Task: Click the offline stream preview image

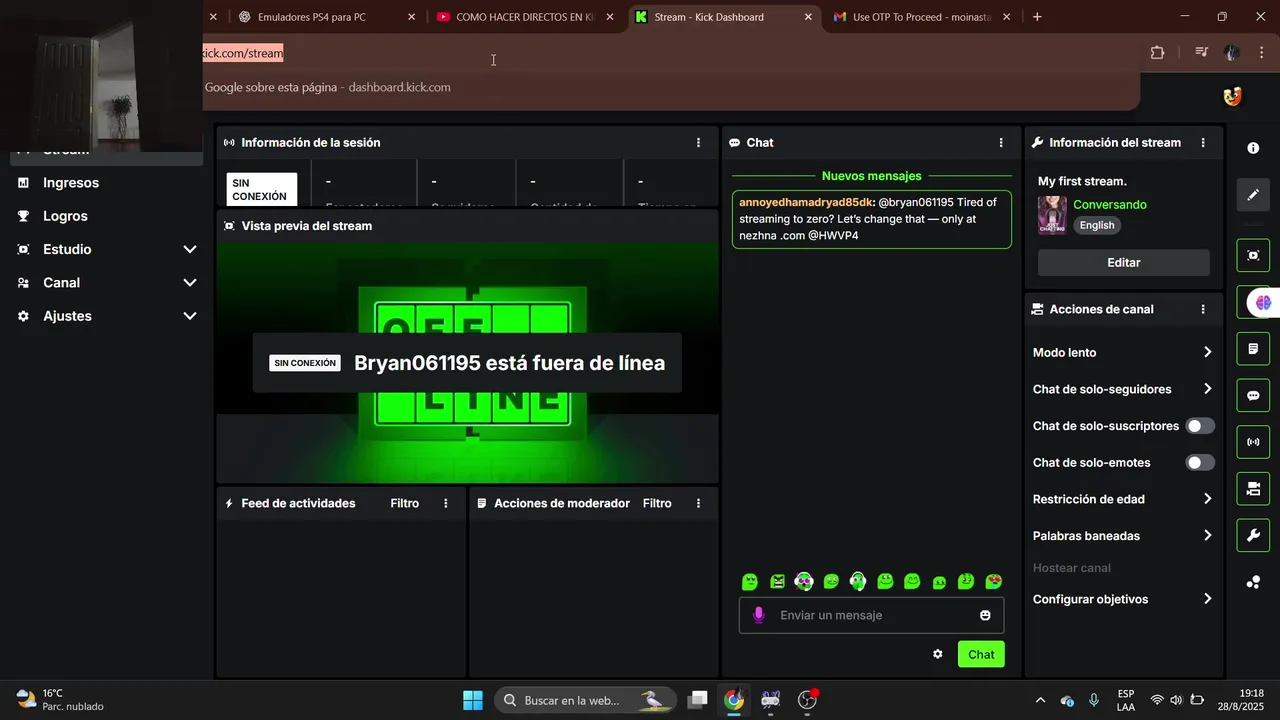Action: click(467, 363)
